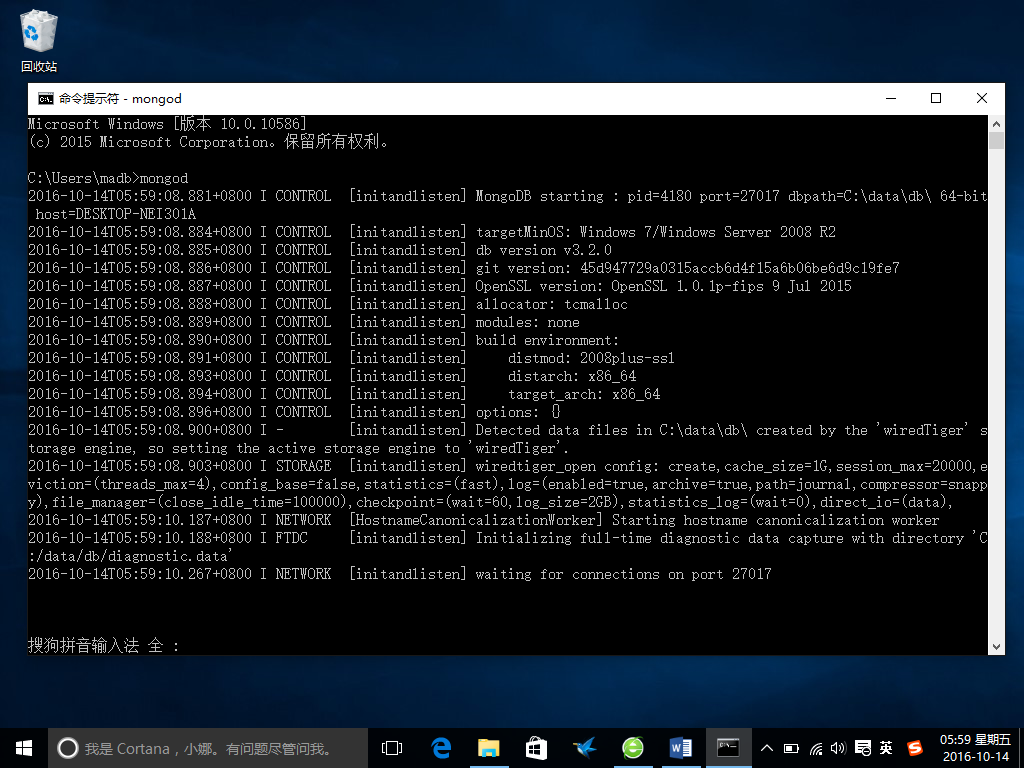Viewport: 1024px width, 768px height.
Task: Open the Wi-Fi network tray icon
Action: coord(816,748)
